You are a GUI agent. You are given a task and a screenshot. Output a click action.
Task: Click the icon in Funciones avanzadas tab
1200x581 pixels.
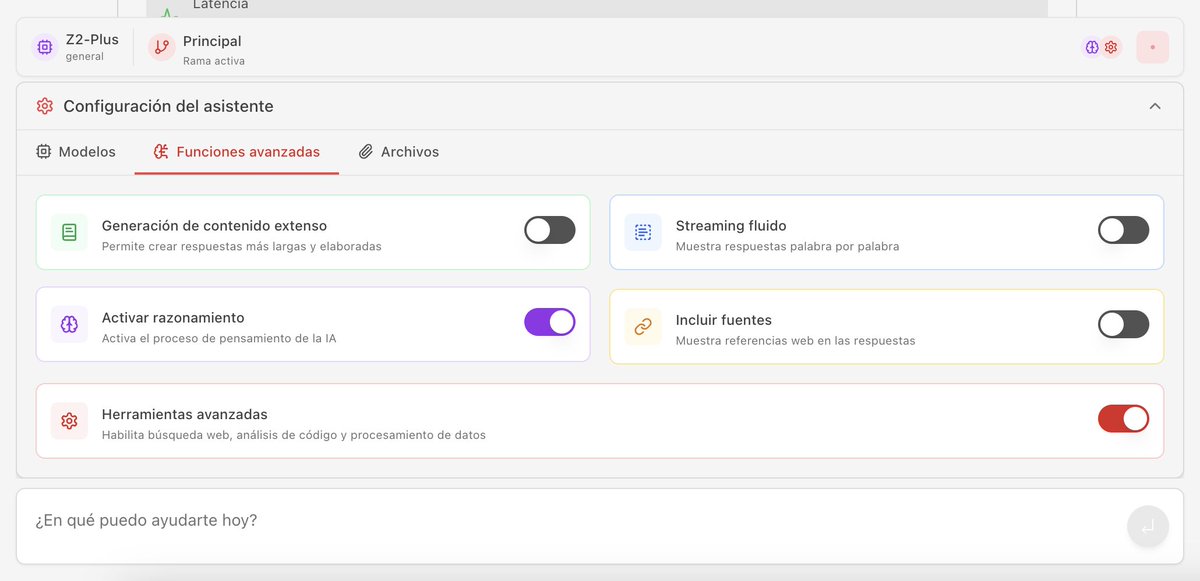tap(161, 152)
